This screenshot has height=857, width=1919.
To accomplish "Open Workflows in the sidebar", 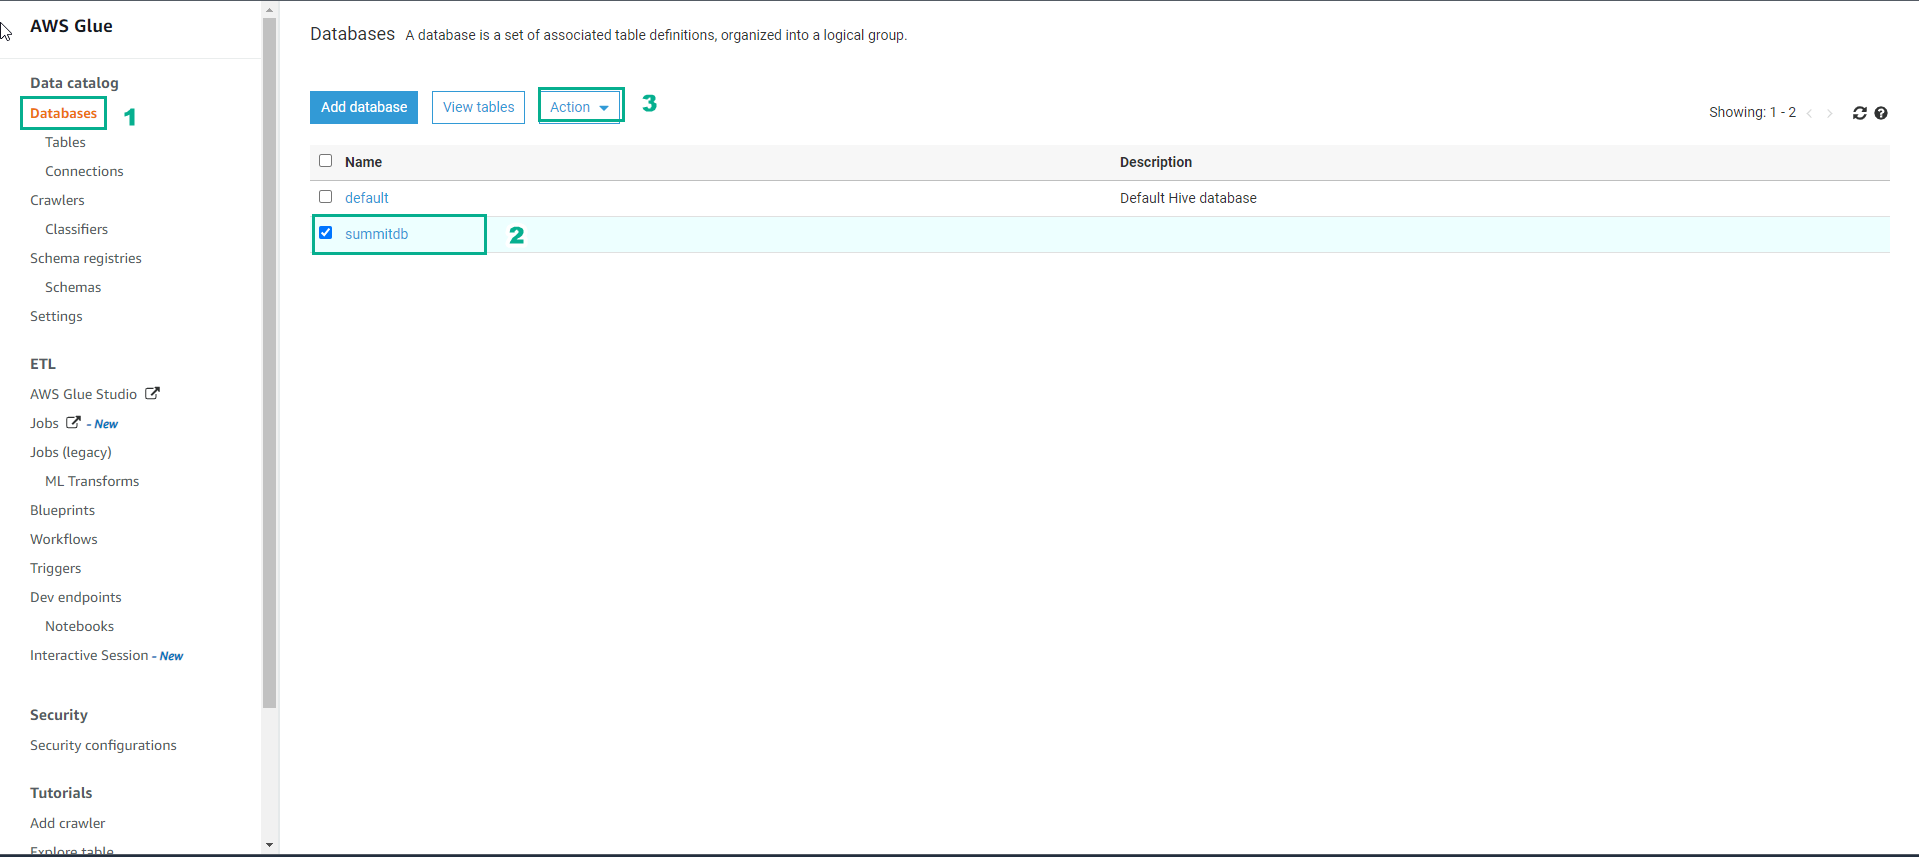I will coord(64,539).
